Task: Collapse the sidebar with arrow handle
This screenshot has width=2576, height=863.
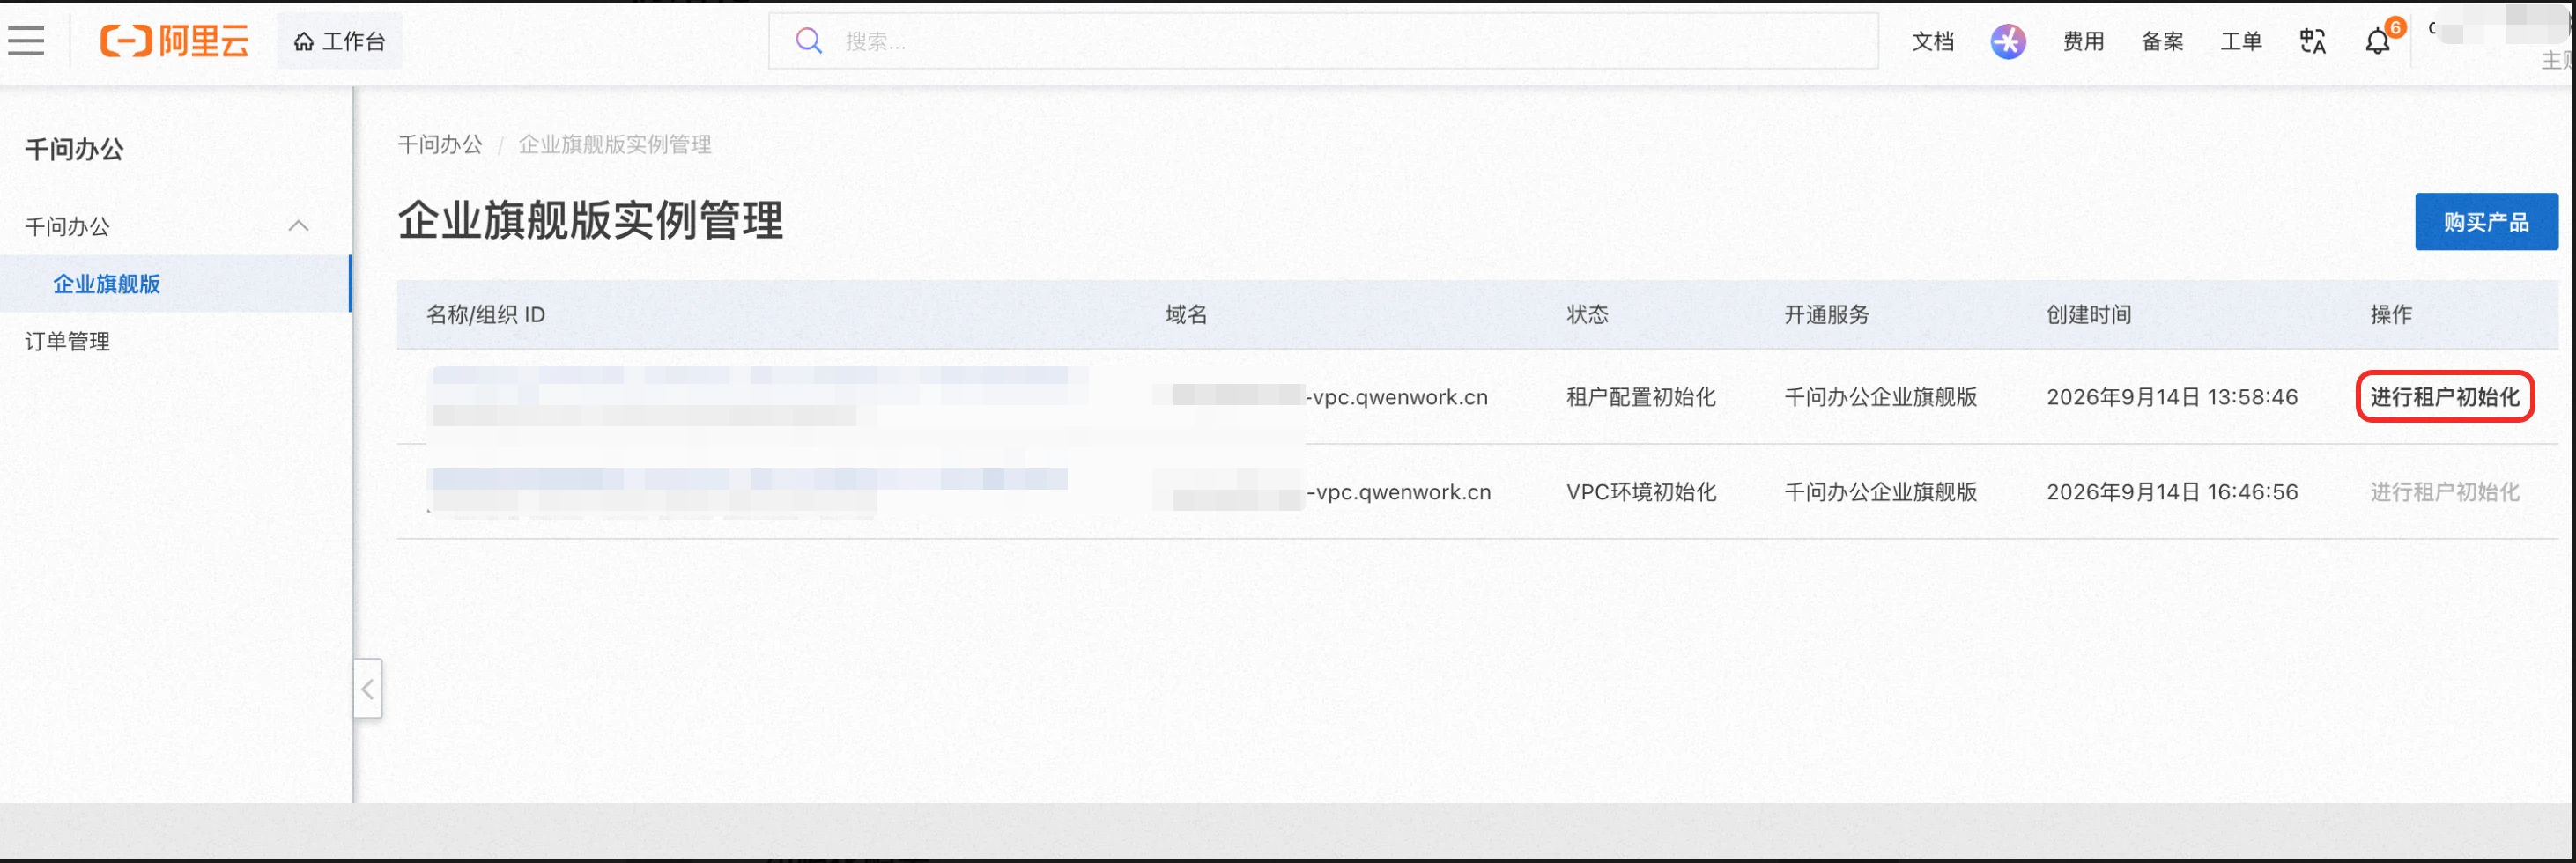Action: [x=367, y=688]
